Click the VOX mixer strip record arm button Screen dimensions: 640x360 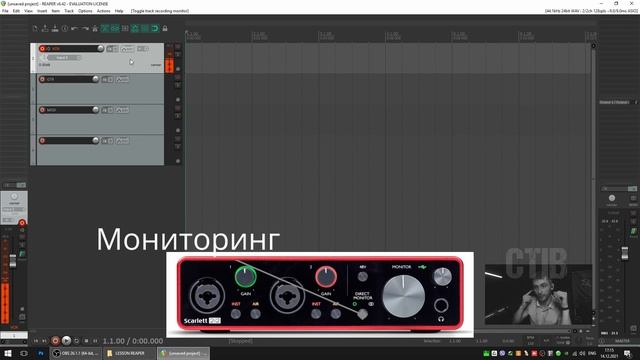point(22,223)
